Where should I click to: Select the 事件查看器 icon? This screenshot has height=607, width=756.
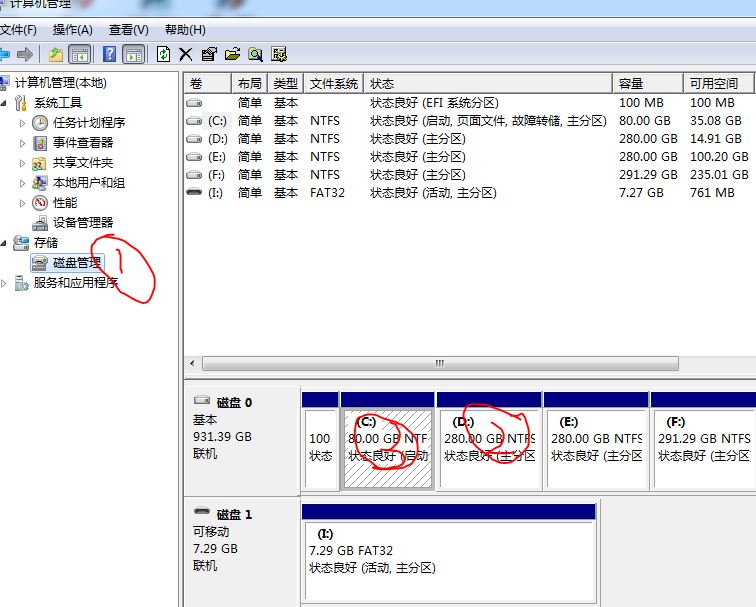(x=40, y=143)
